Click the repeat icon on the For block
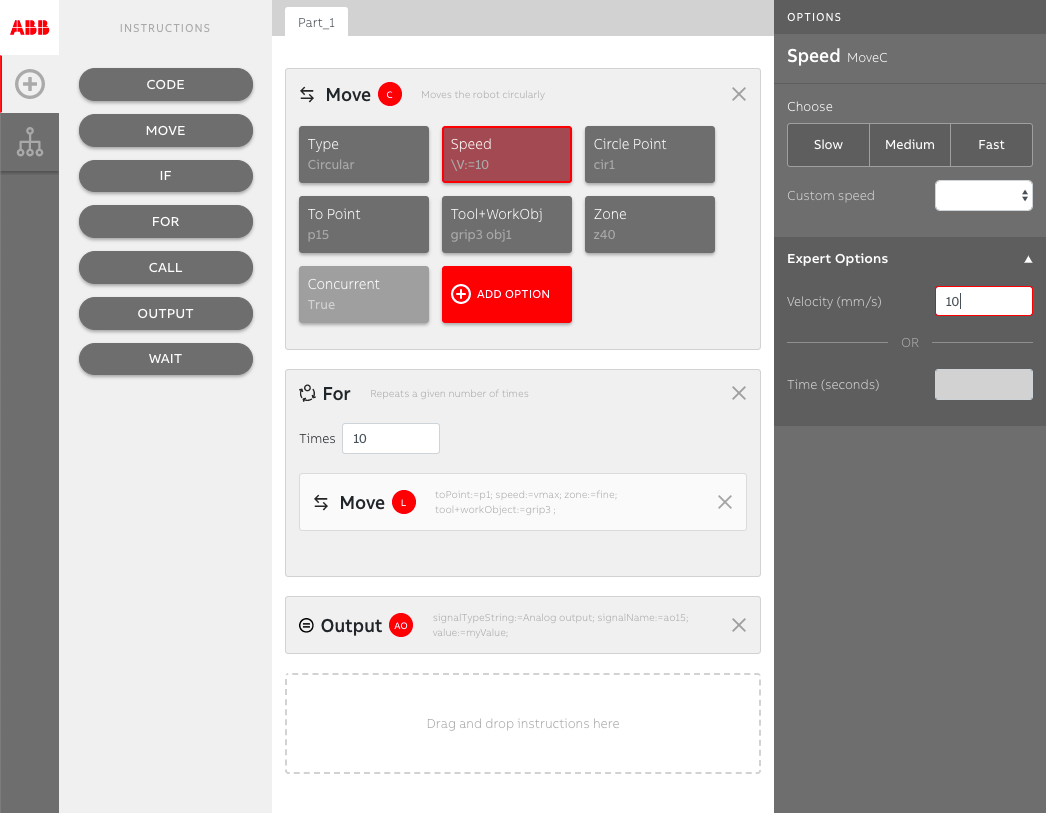This screenshot has width=1046, height=813. 306,393
